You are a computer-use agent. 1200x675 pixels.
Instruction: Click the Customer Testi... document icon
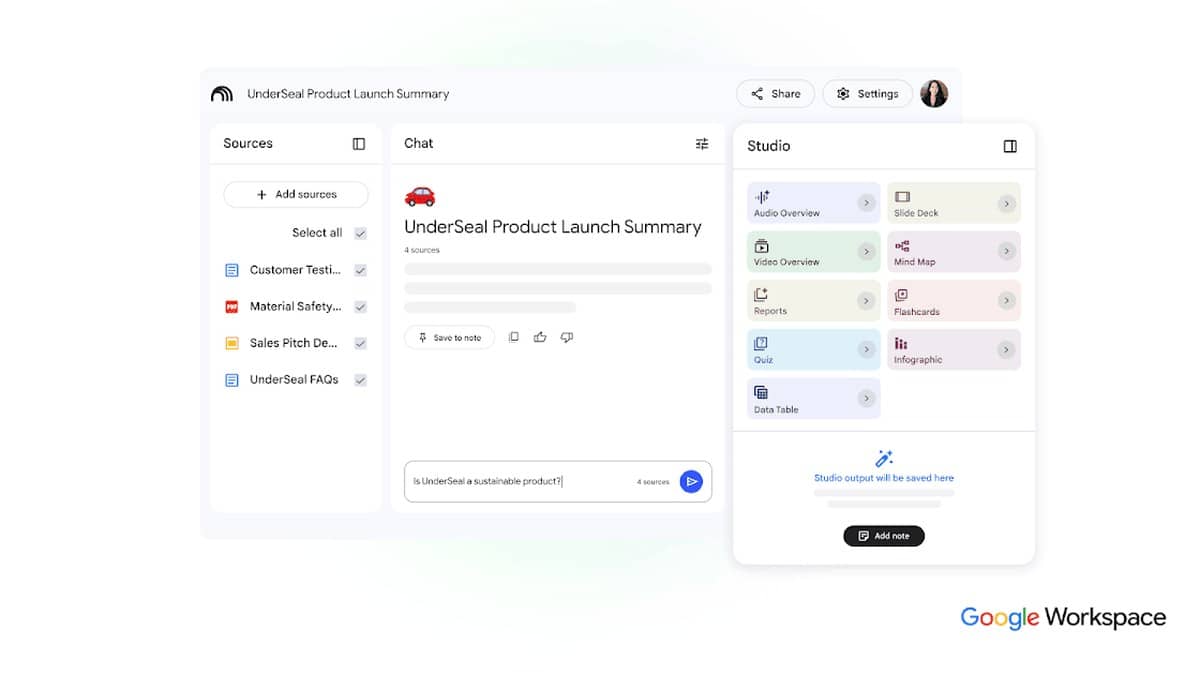[x=232, y=270]
